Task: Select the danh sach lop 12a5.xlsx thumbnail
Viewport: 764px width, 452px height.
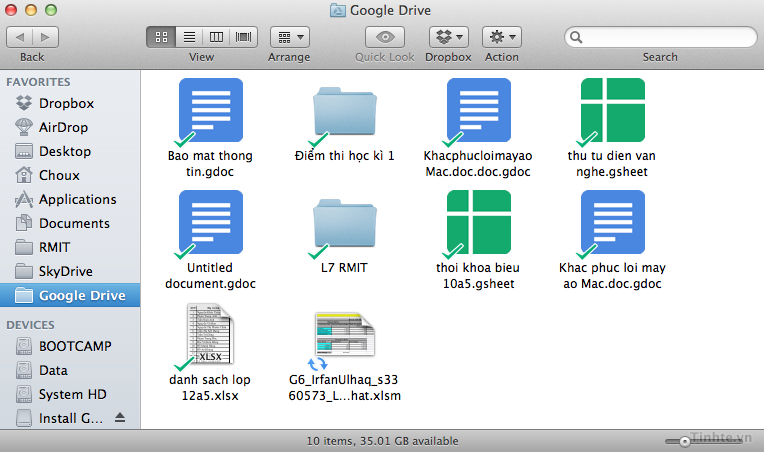Action: pos(210,334)
